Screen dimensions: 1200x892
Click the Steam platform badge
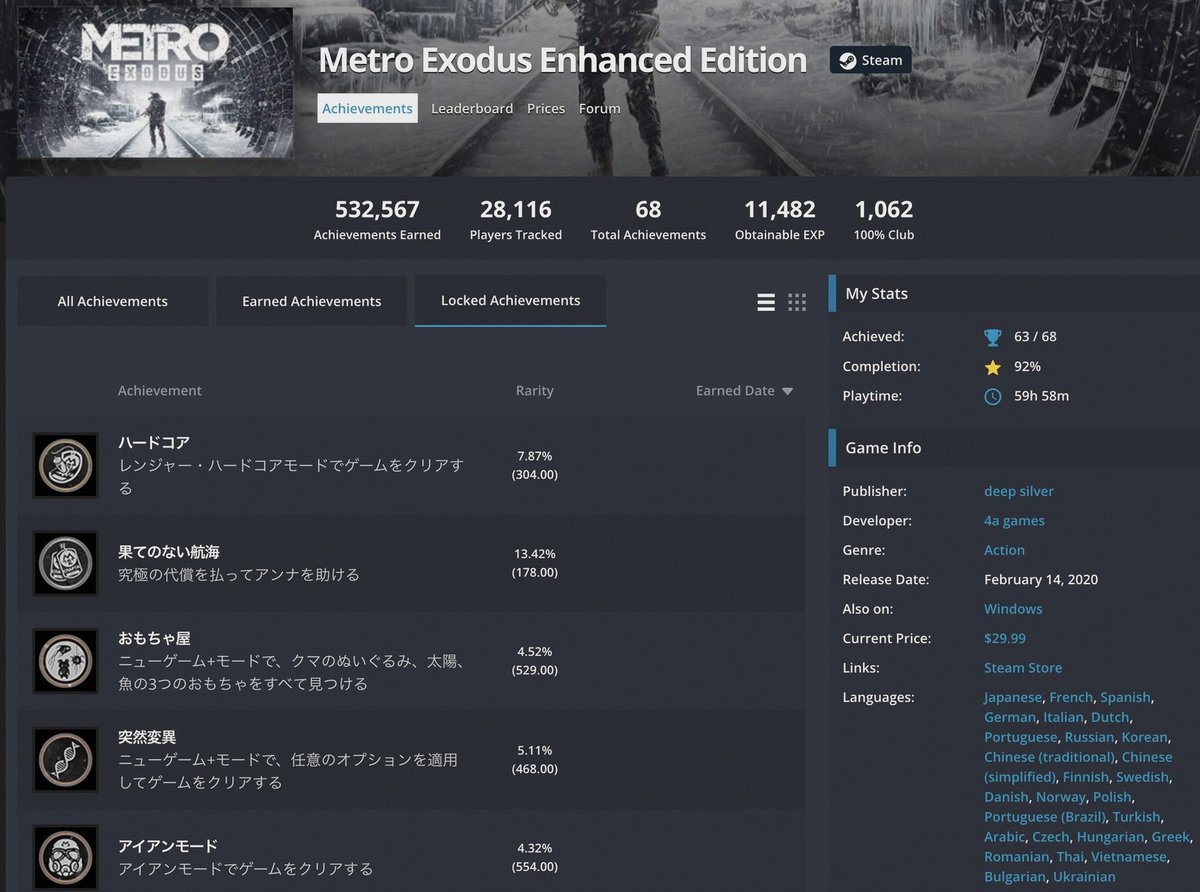[x=870, y=60]
